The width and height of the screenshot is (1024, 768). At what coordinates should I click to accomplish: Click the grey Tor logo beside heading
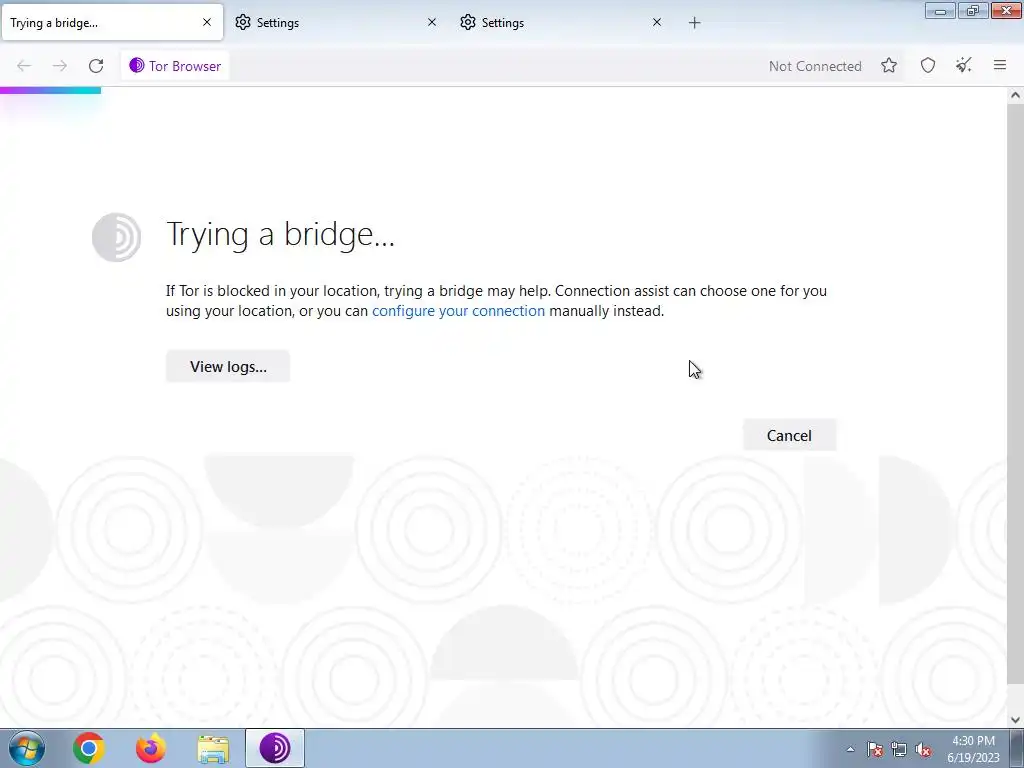pyautogui.click(x=117, y=237)
